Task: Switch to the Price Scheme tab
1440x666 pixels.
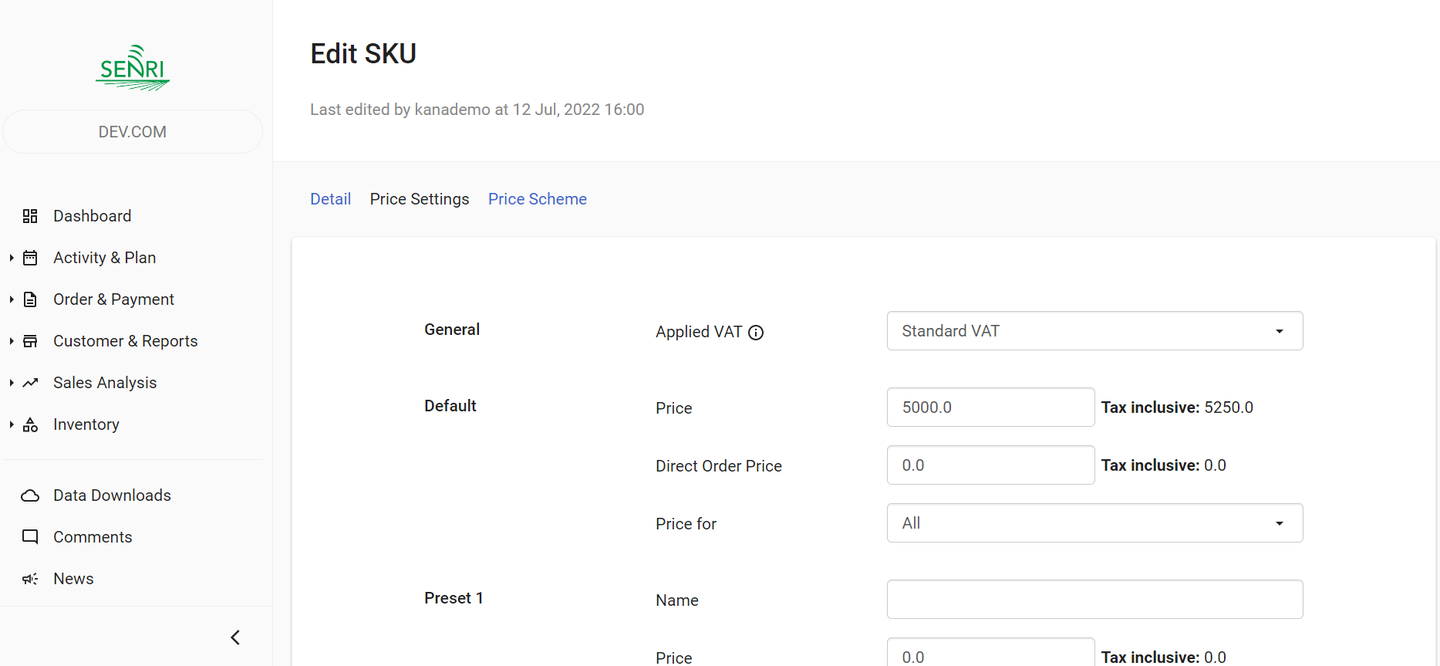Action: (x=537, y=199)
